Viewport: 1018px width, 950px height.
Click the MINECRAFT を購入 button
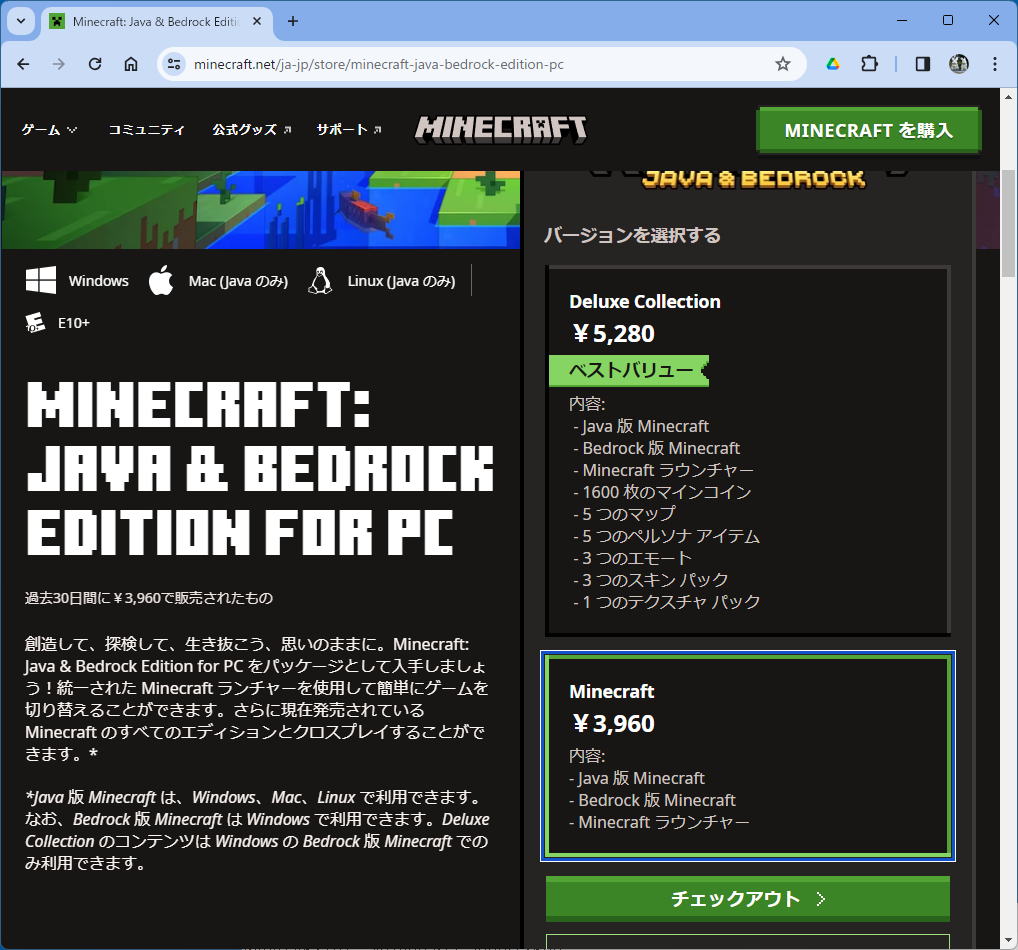coord(868,131)
